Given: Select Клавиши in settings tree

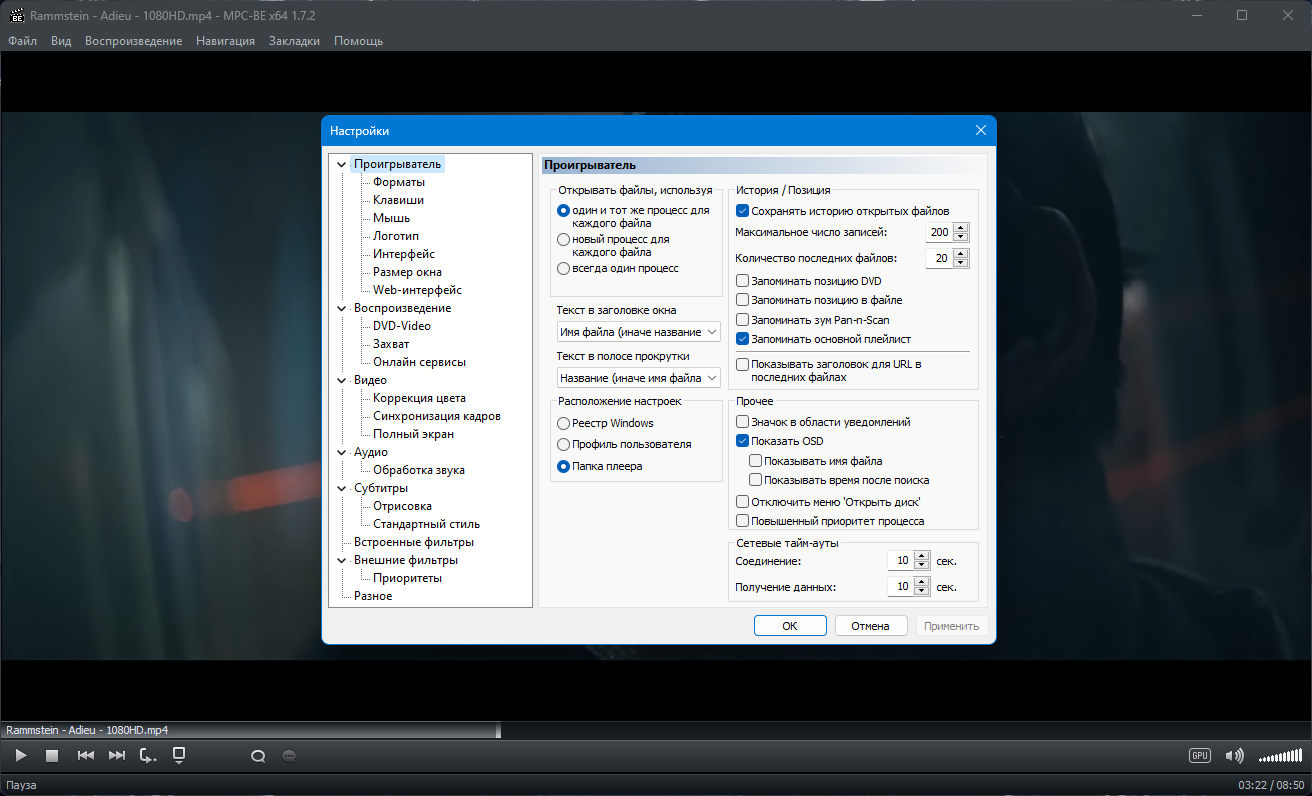Looking at the screenshot, I should 398,200.
